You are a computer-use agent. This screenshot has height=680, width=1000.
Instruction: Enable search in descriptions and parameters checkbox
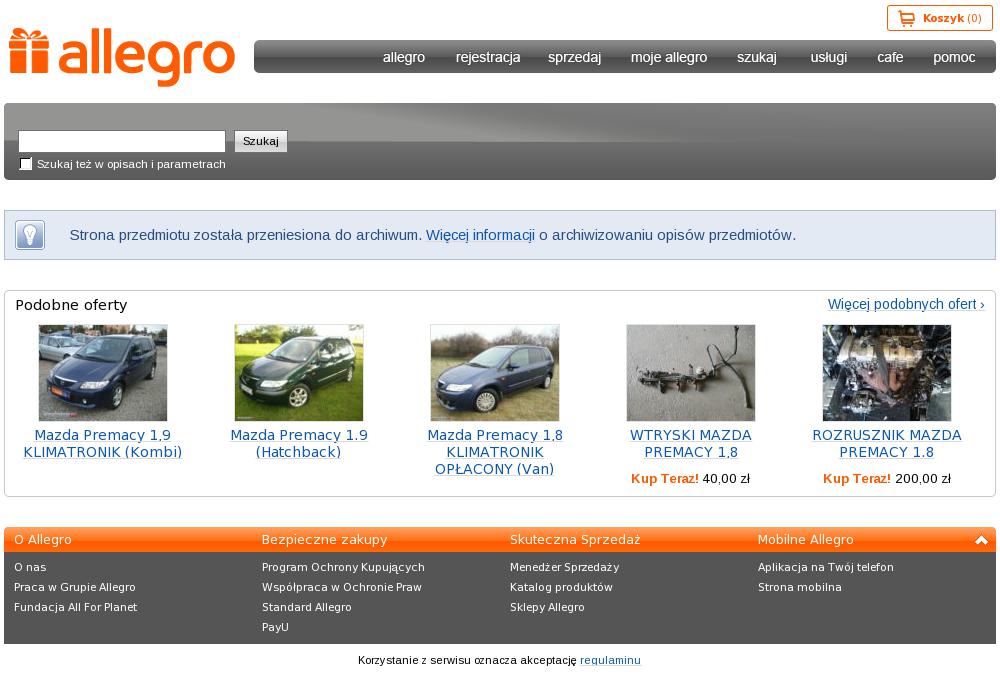[x=26, y=164]
